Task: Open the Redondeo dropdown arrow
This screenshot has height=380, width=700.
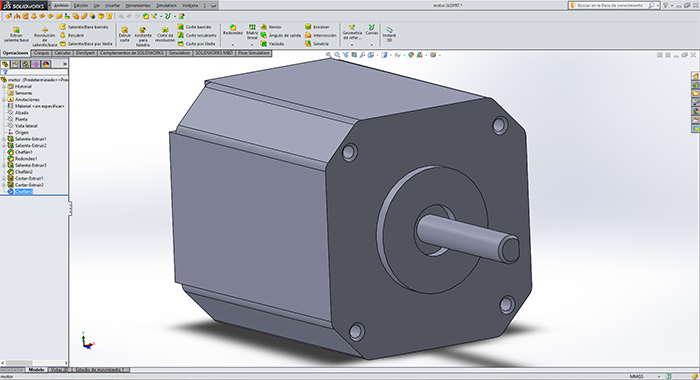Action: (233, 45)
